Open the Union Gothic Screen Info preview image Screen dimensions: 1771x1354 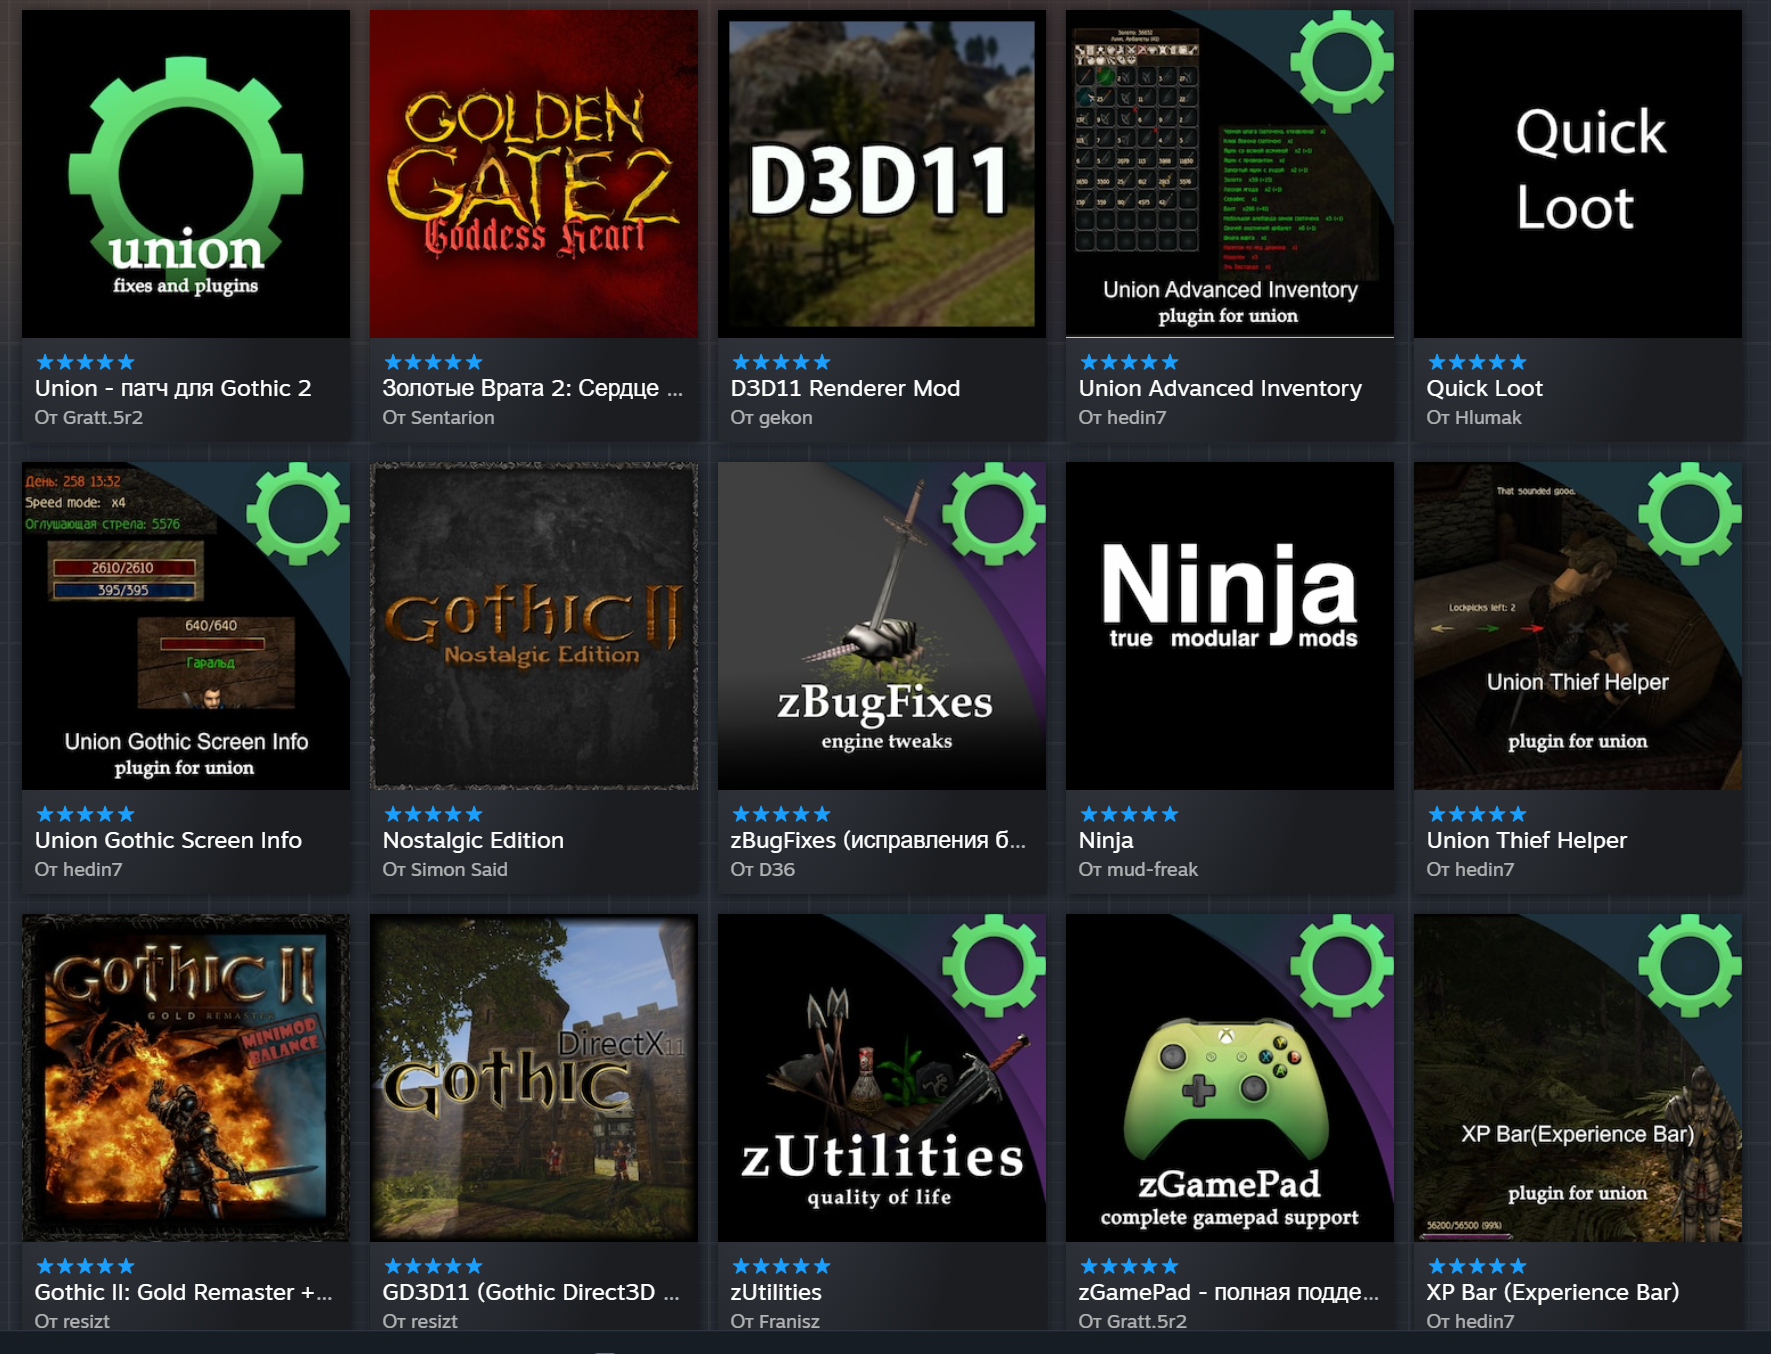186,626
